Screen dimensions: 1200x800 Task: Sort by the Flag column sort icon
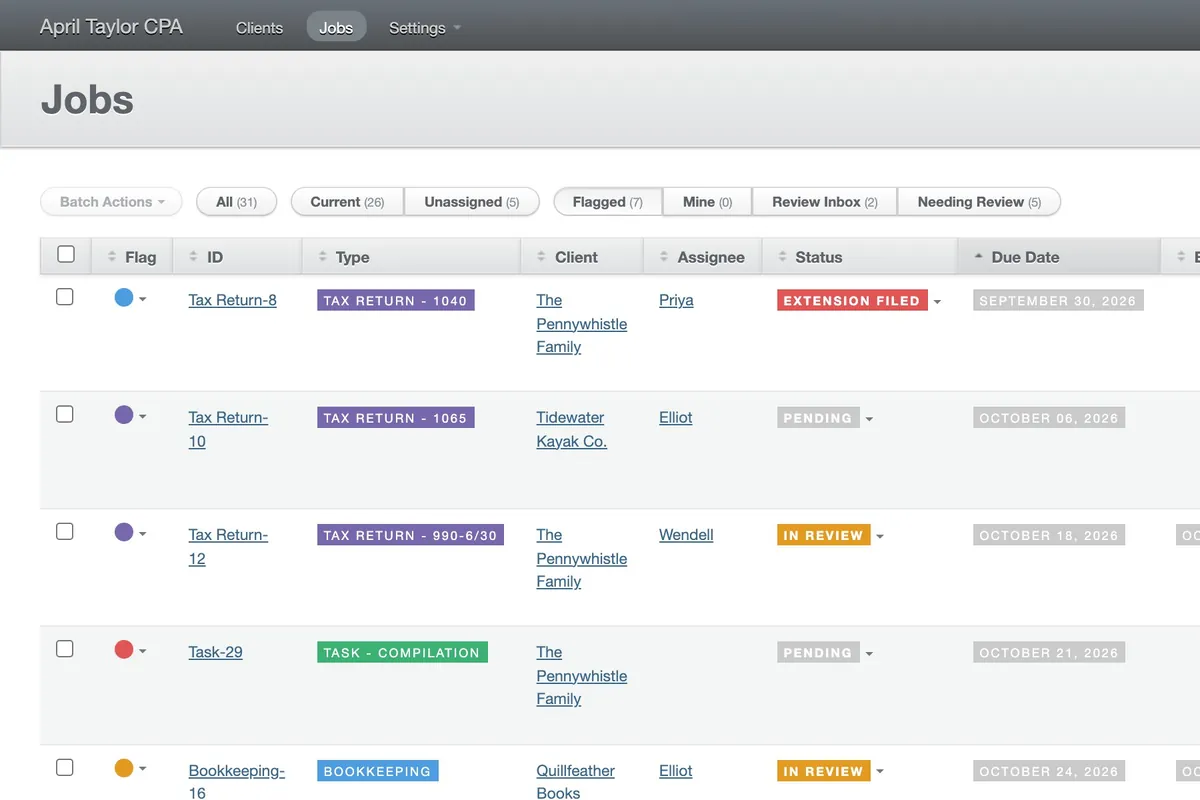(112, 257)
